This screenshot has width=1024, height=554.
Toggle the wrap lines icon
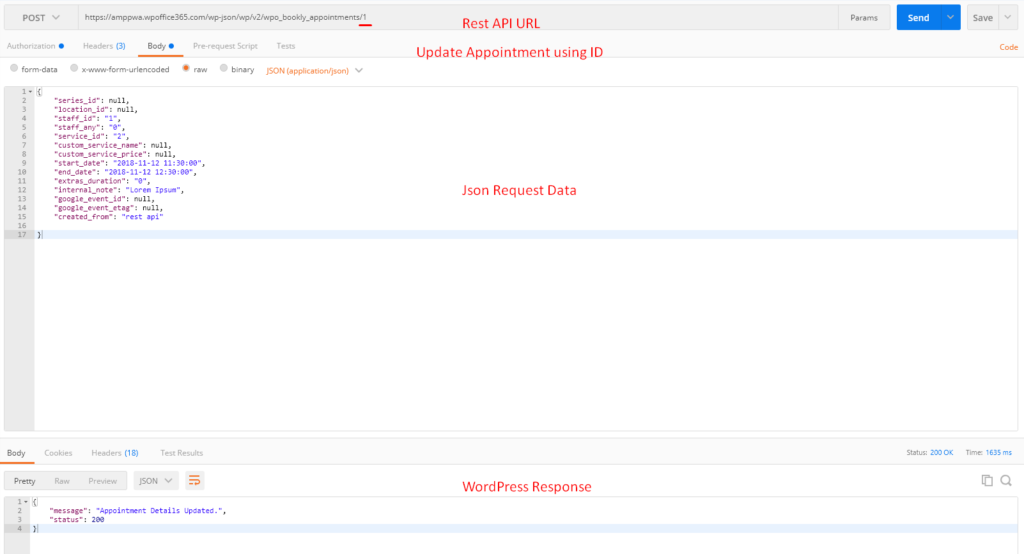(x=195, y=481)
